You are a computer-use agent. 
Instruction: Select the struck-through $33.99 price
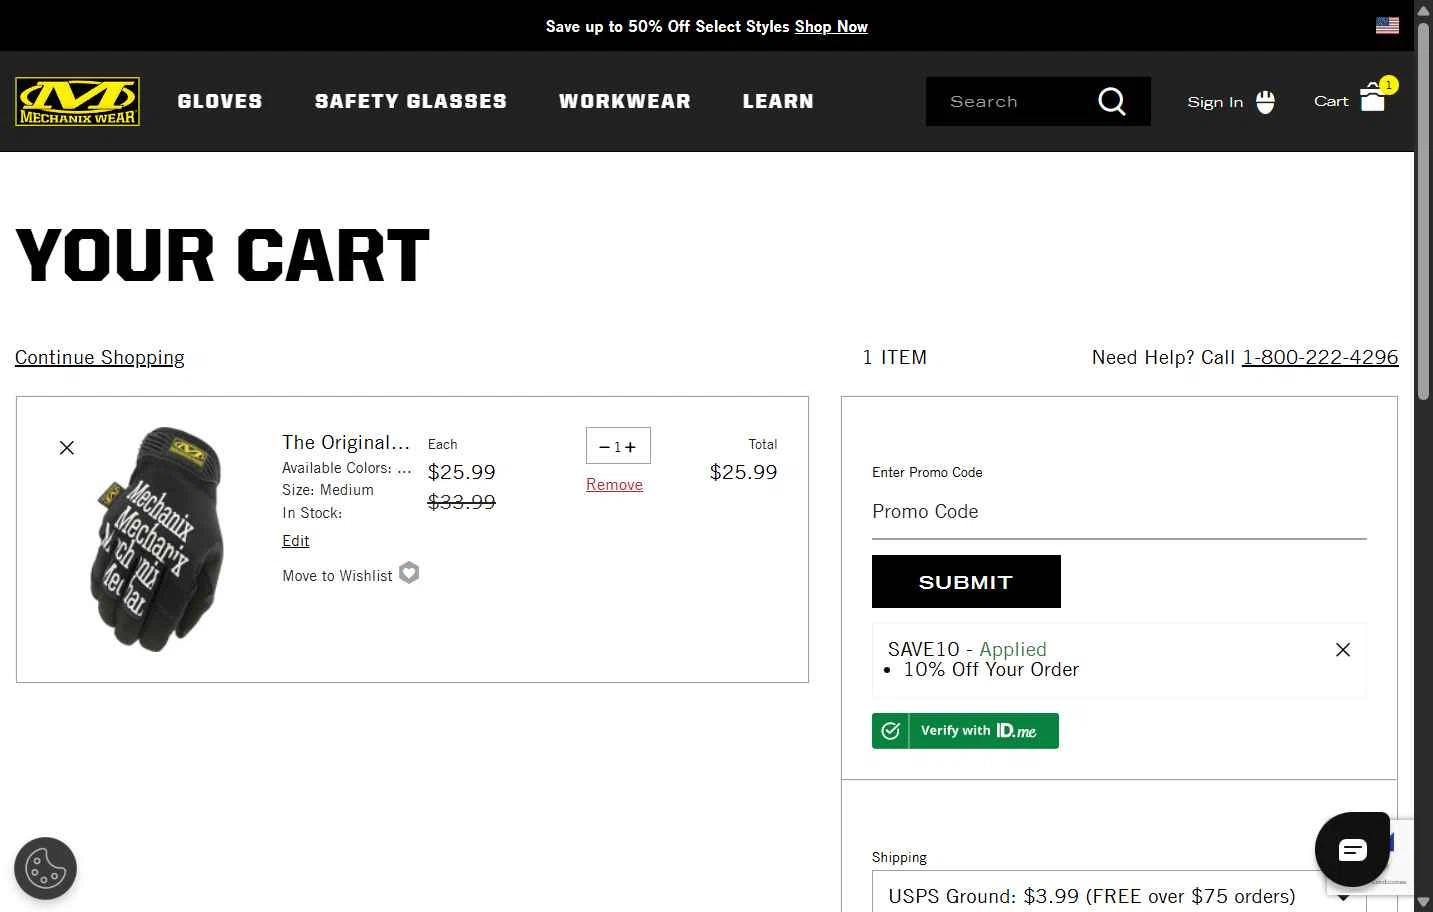(461, 502)
